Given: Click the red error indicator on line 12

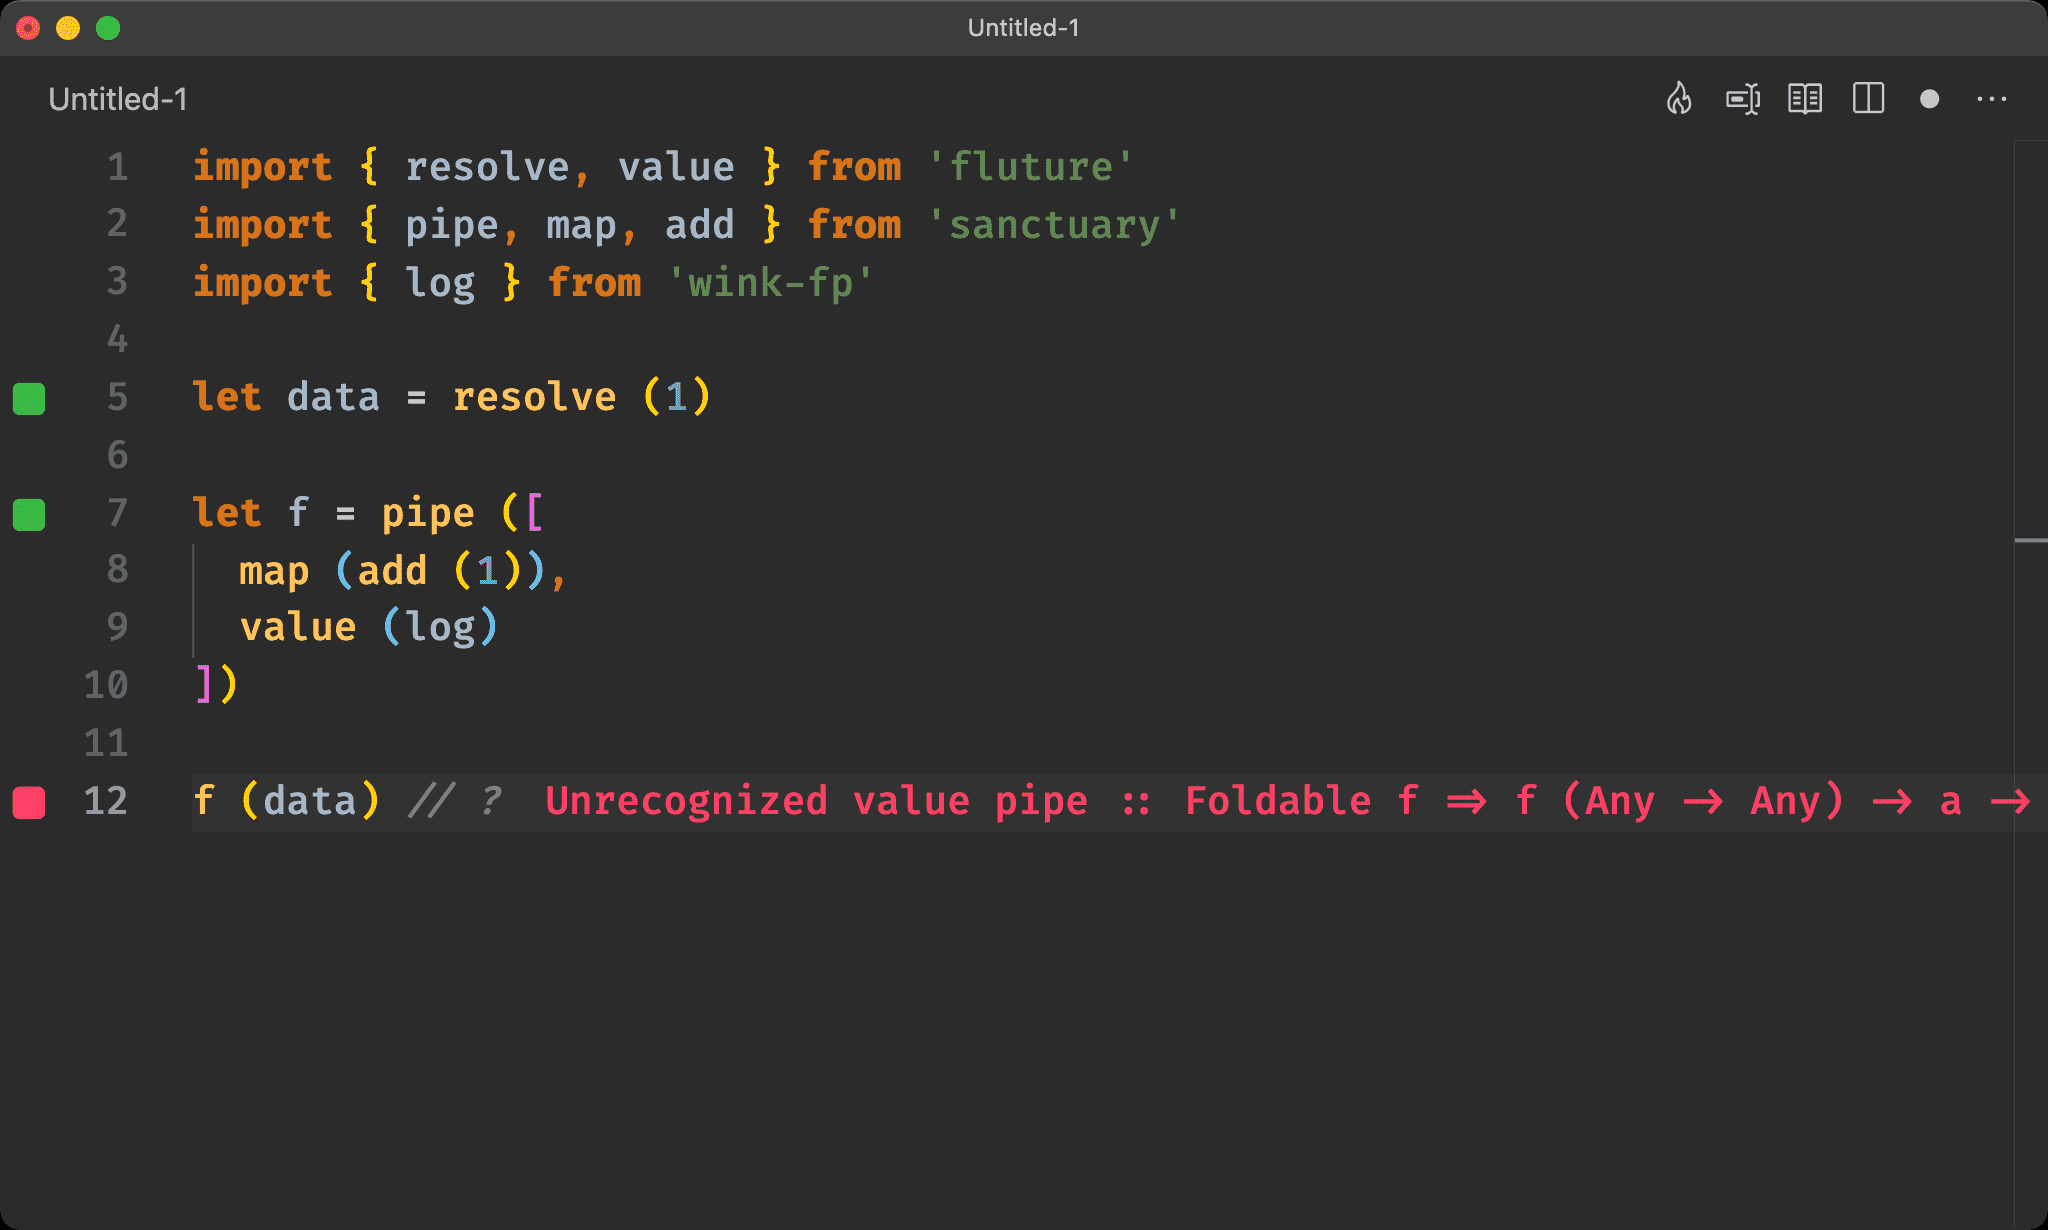Looking at the screenshot, I should [x=32, y=799].
